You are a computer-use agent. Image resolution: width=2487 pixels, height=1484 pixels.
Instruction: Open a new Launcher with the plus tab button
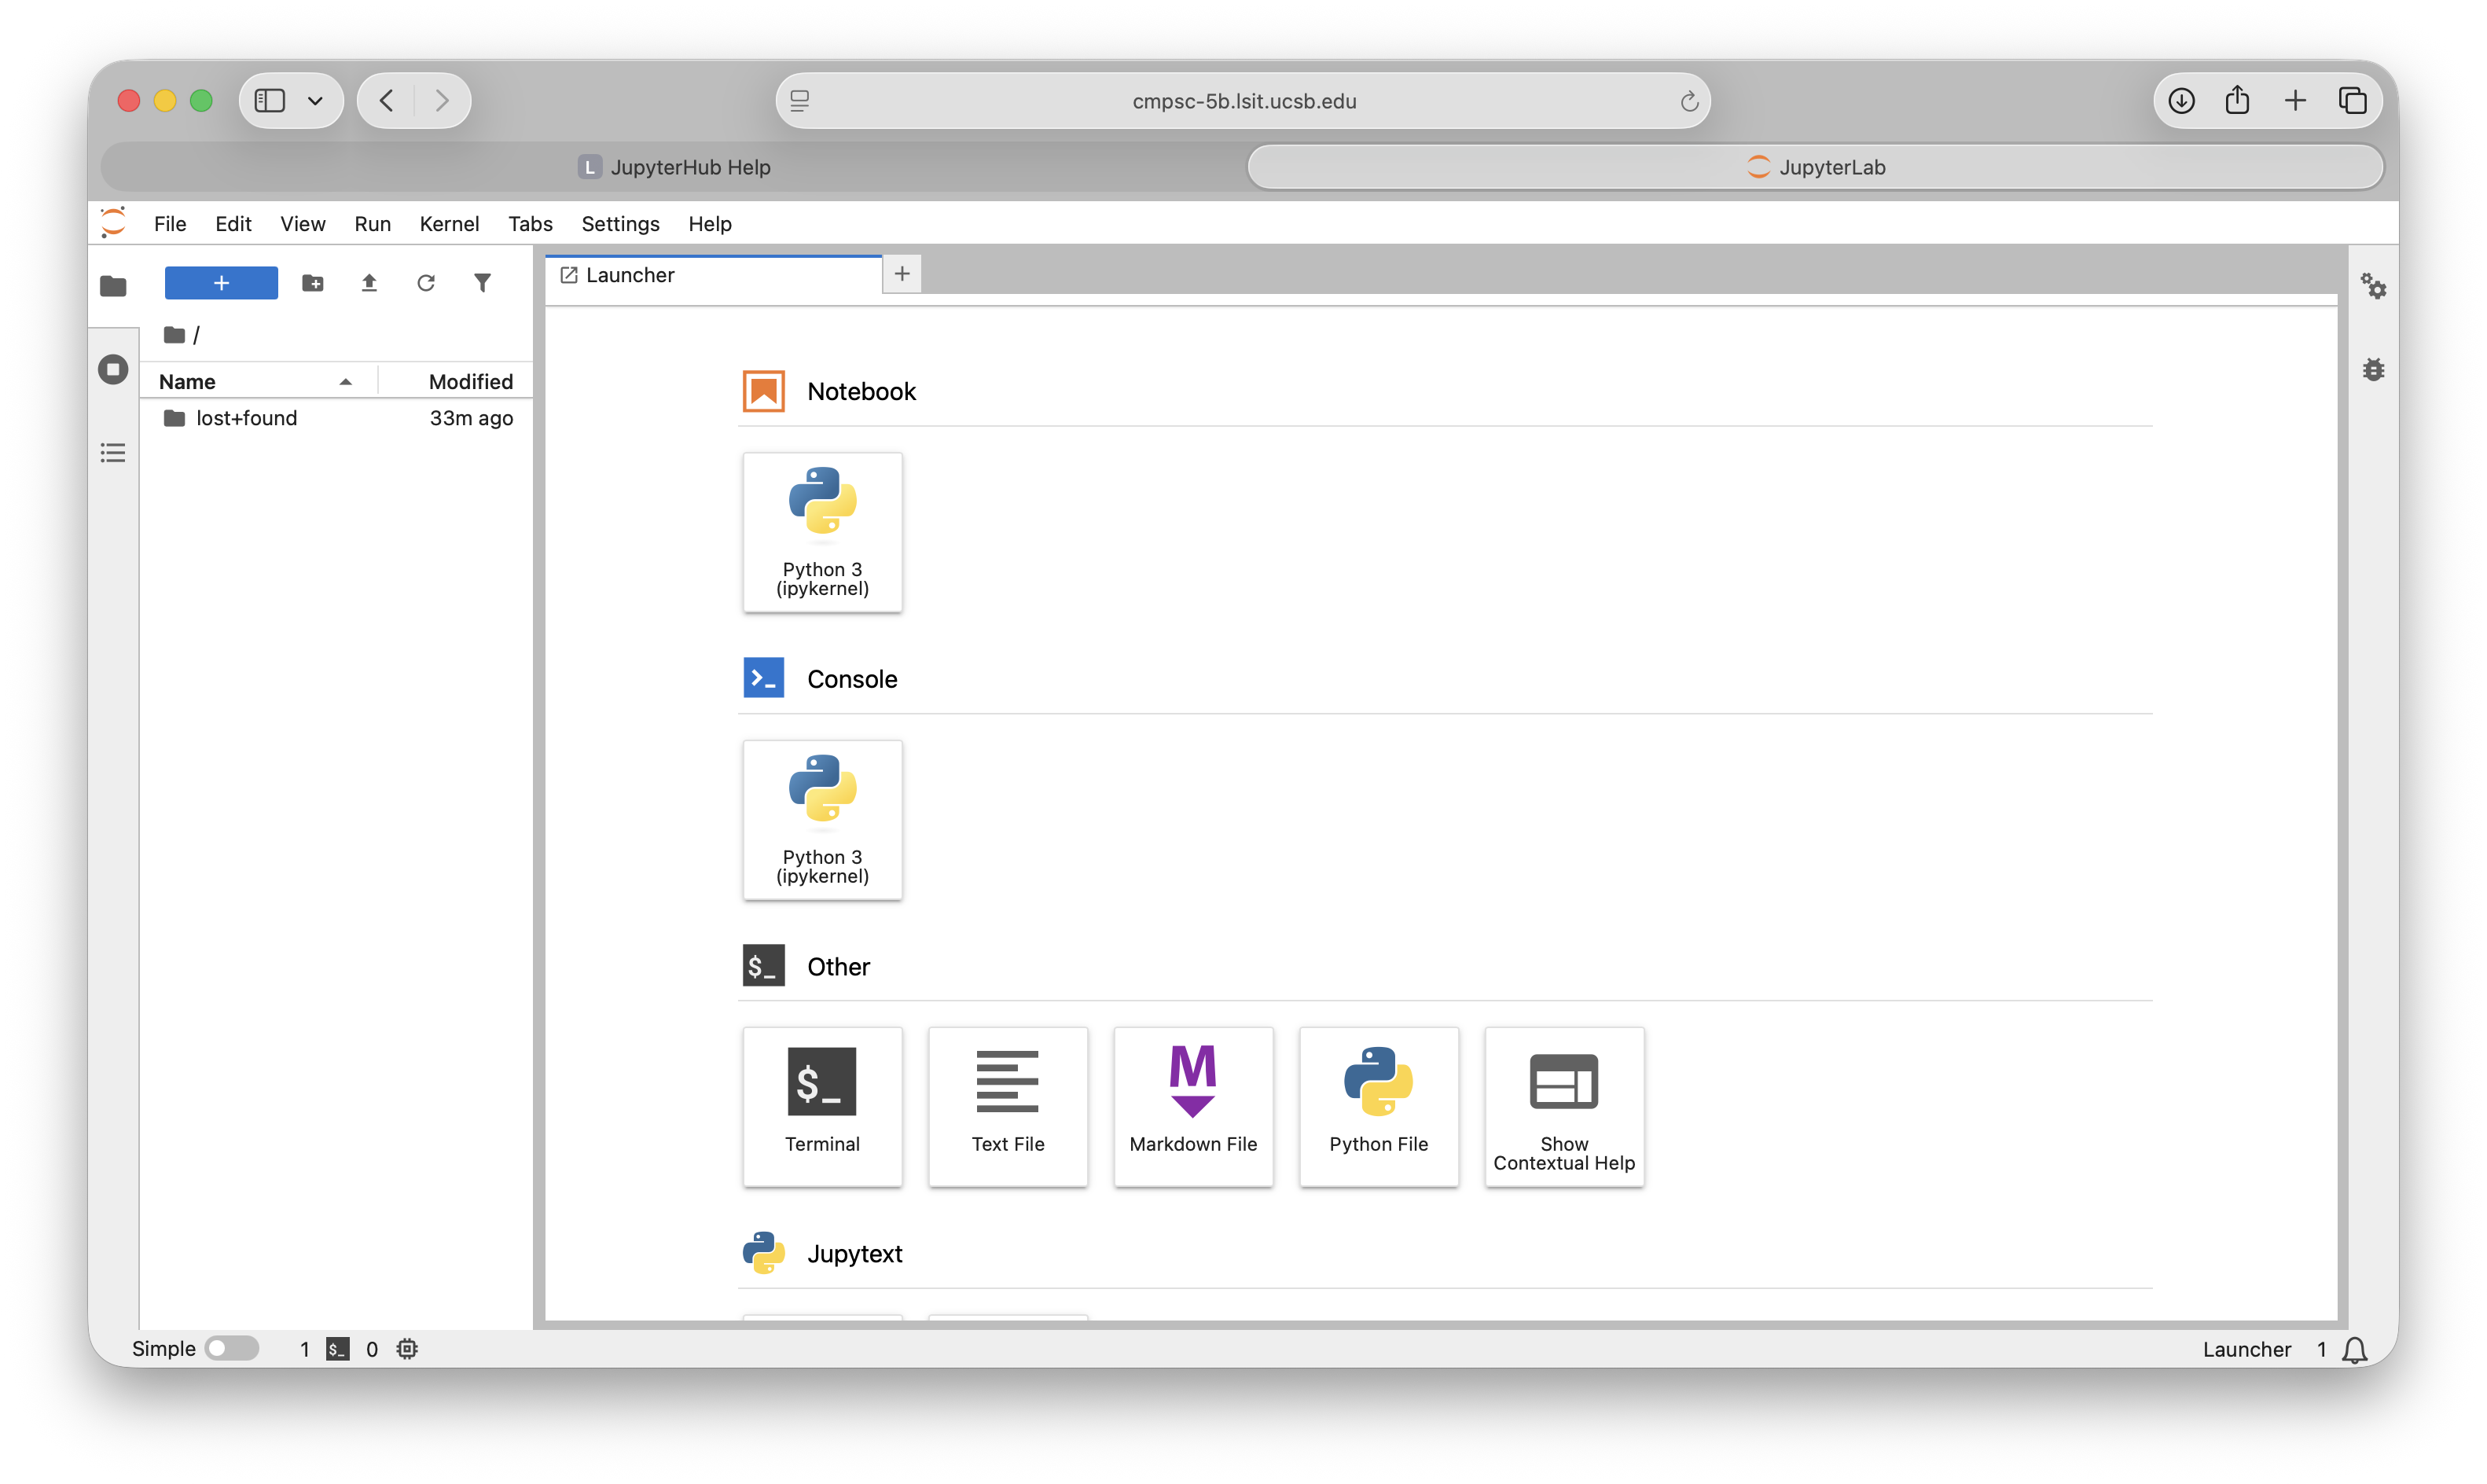tap(901, 273)
